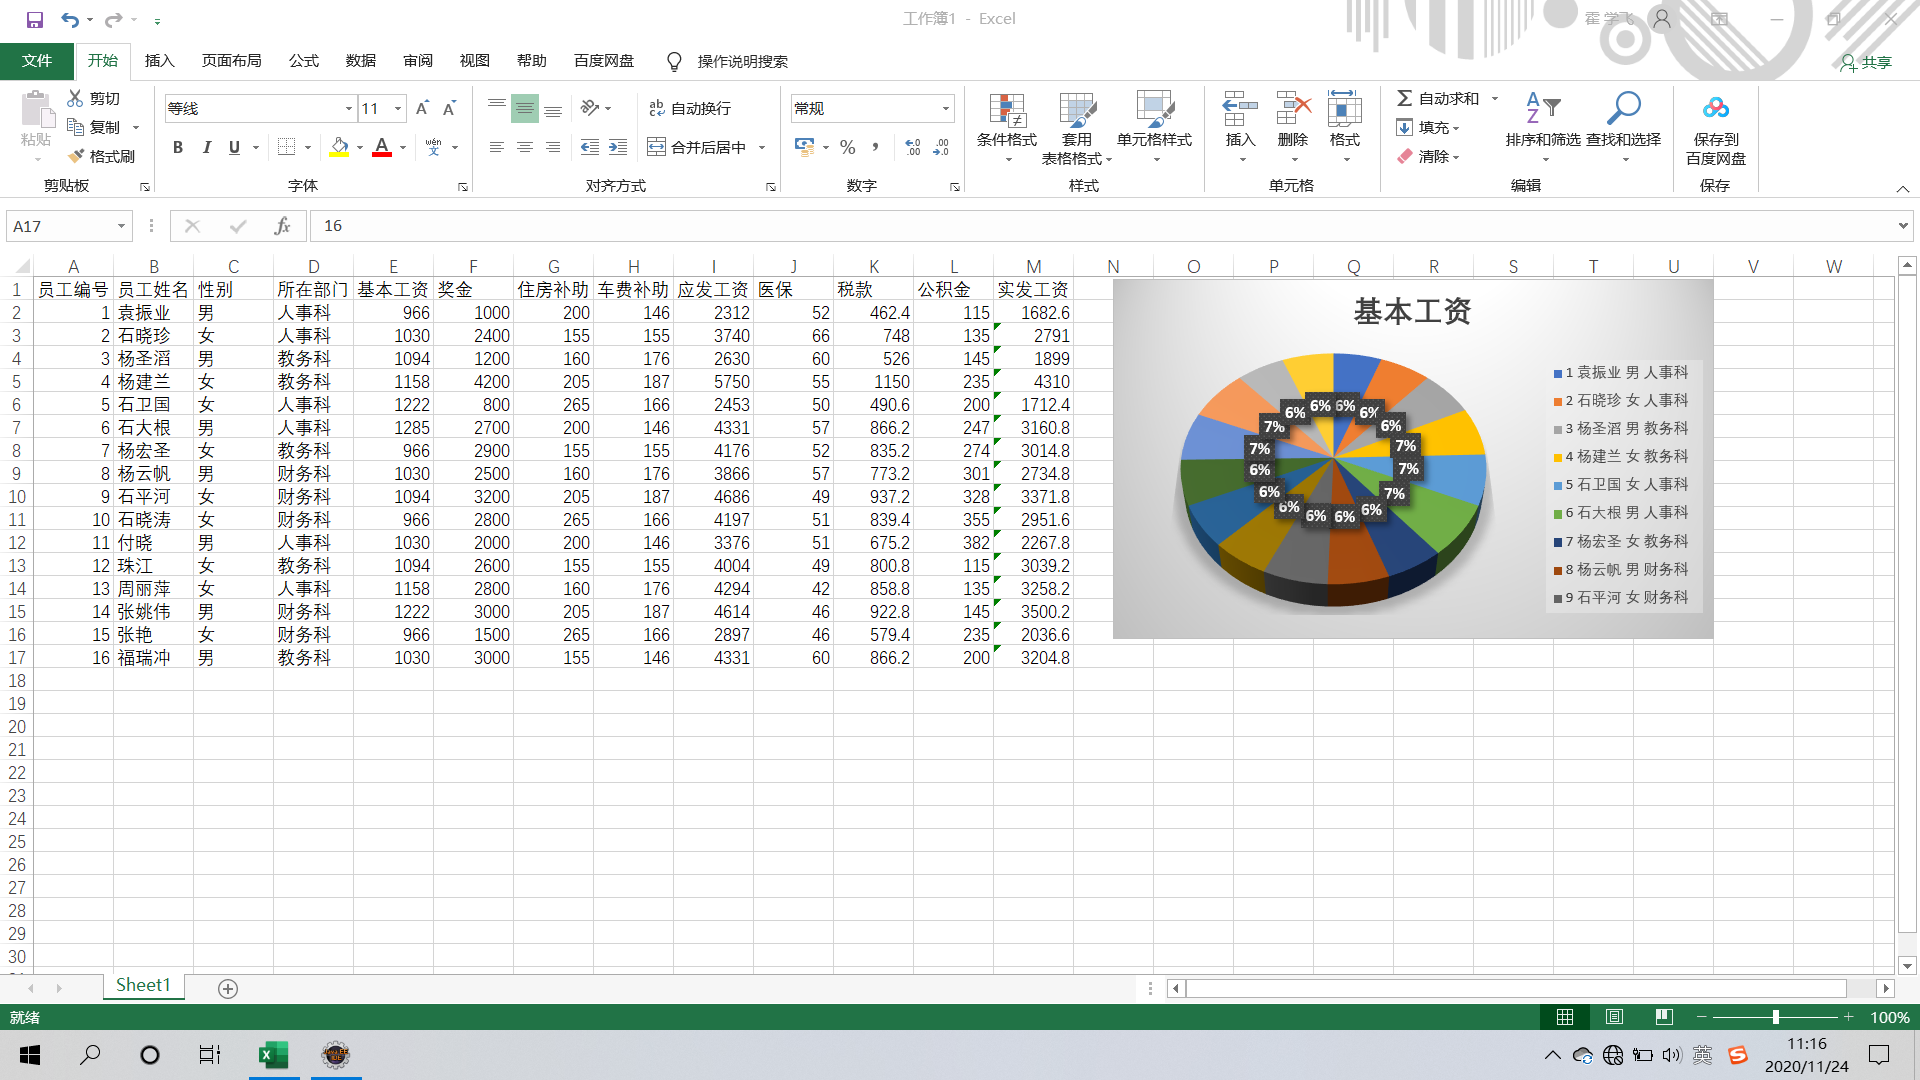This screenshot has width=1920, height=1080.
Task: Expand the number format combo box
Action: click(945, 108)
